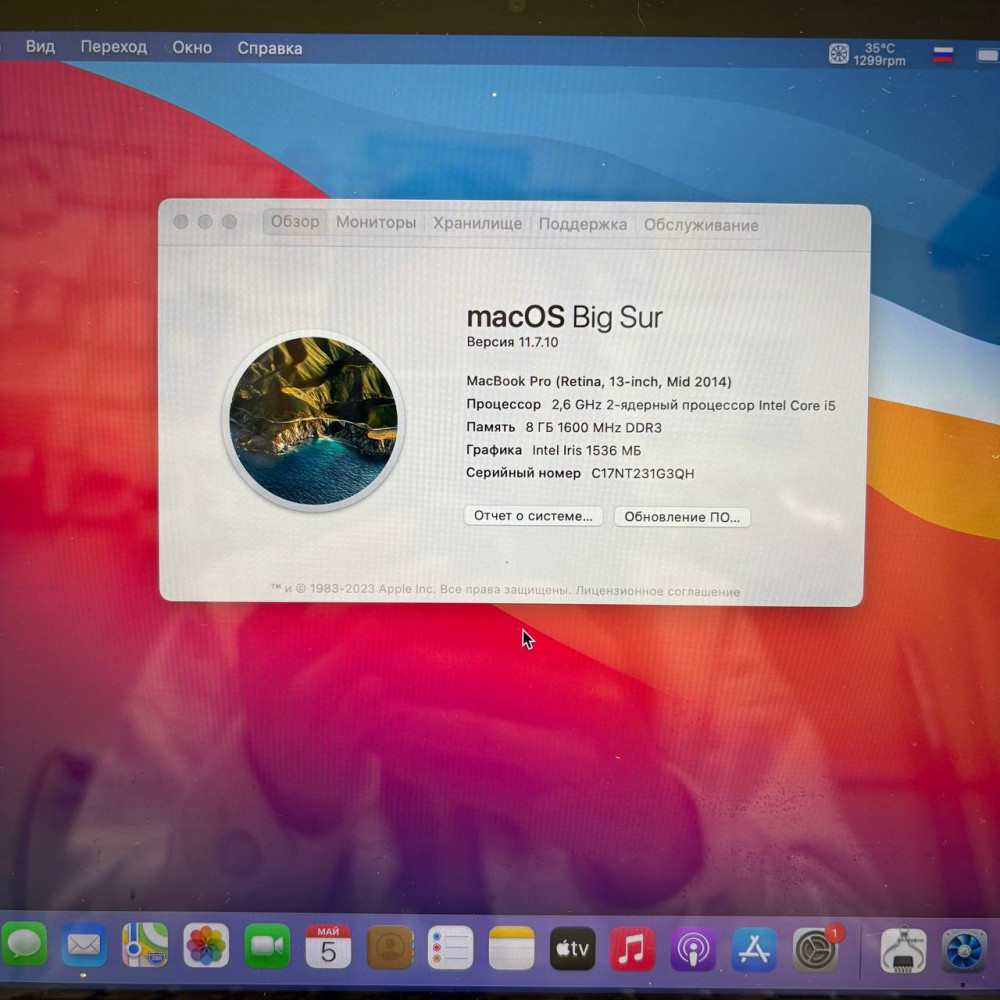This screenshot has height=1000, width=1000.
Task: Click the 8 ГБ 1600 MHz DDR3 memory value
Action: (593, 427)
